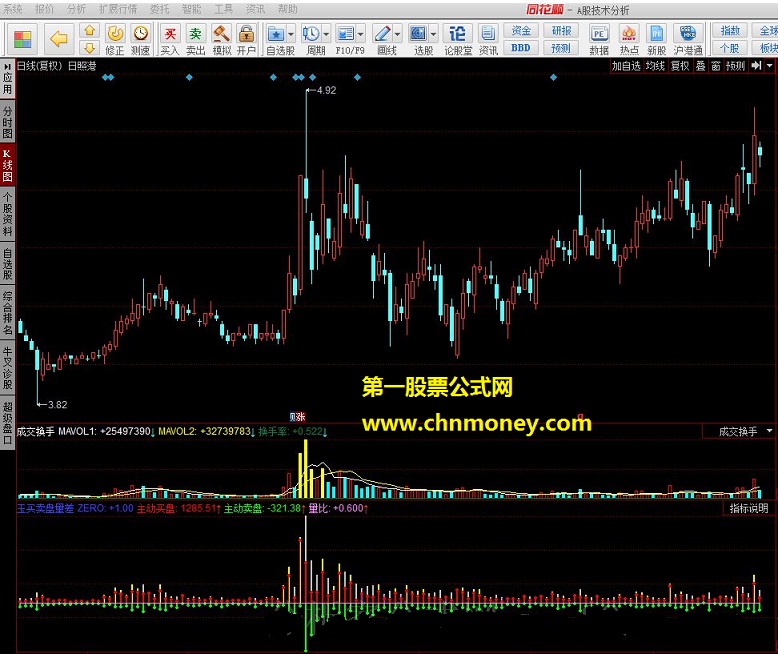Click the 资金 button
Viewport: 778px width, 654px height.
click(521, 31)
